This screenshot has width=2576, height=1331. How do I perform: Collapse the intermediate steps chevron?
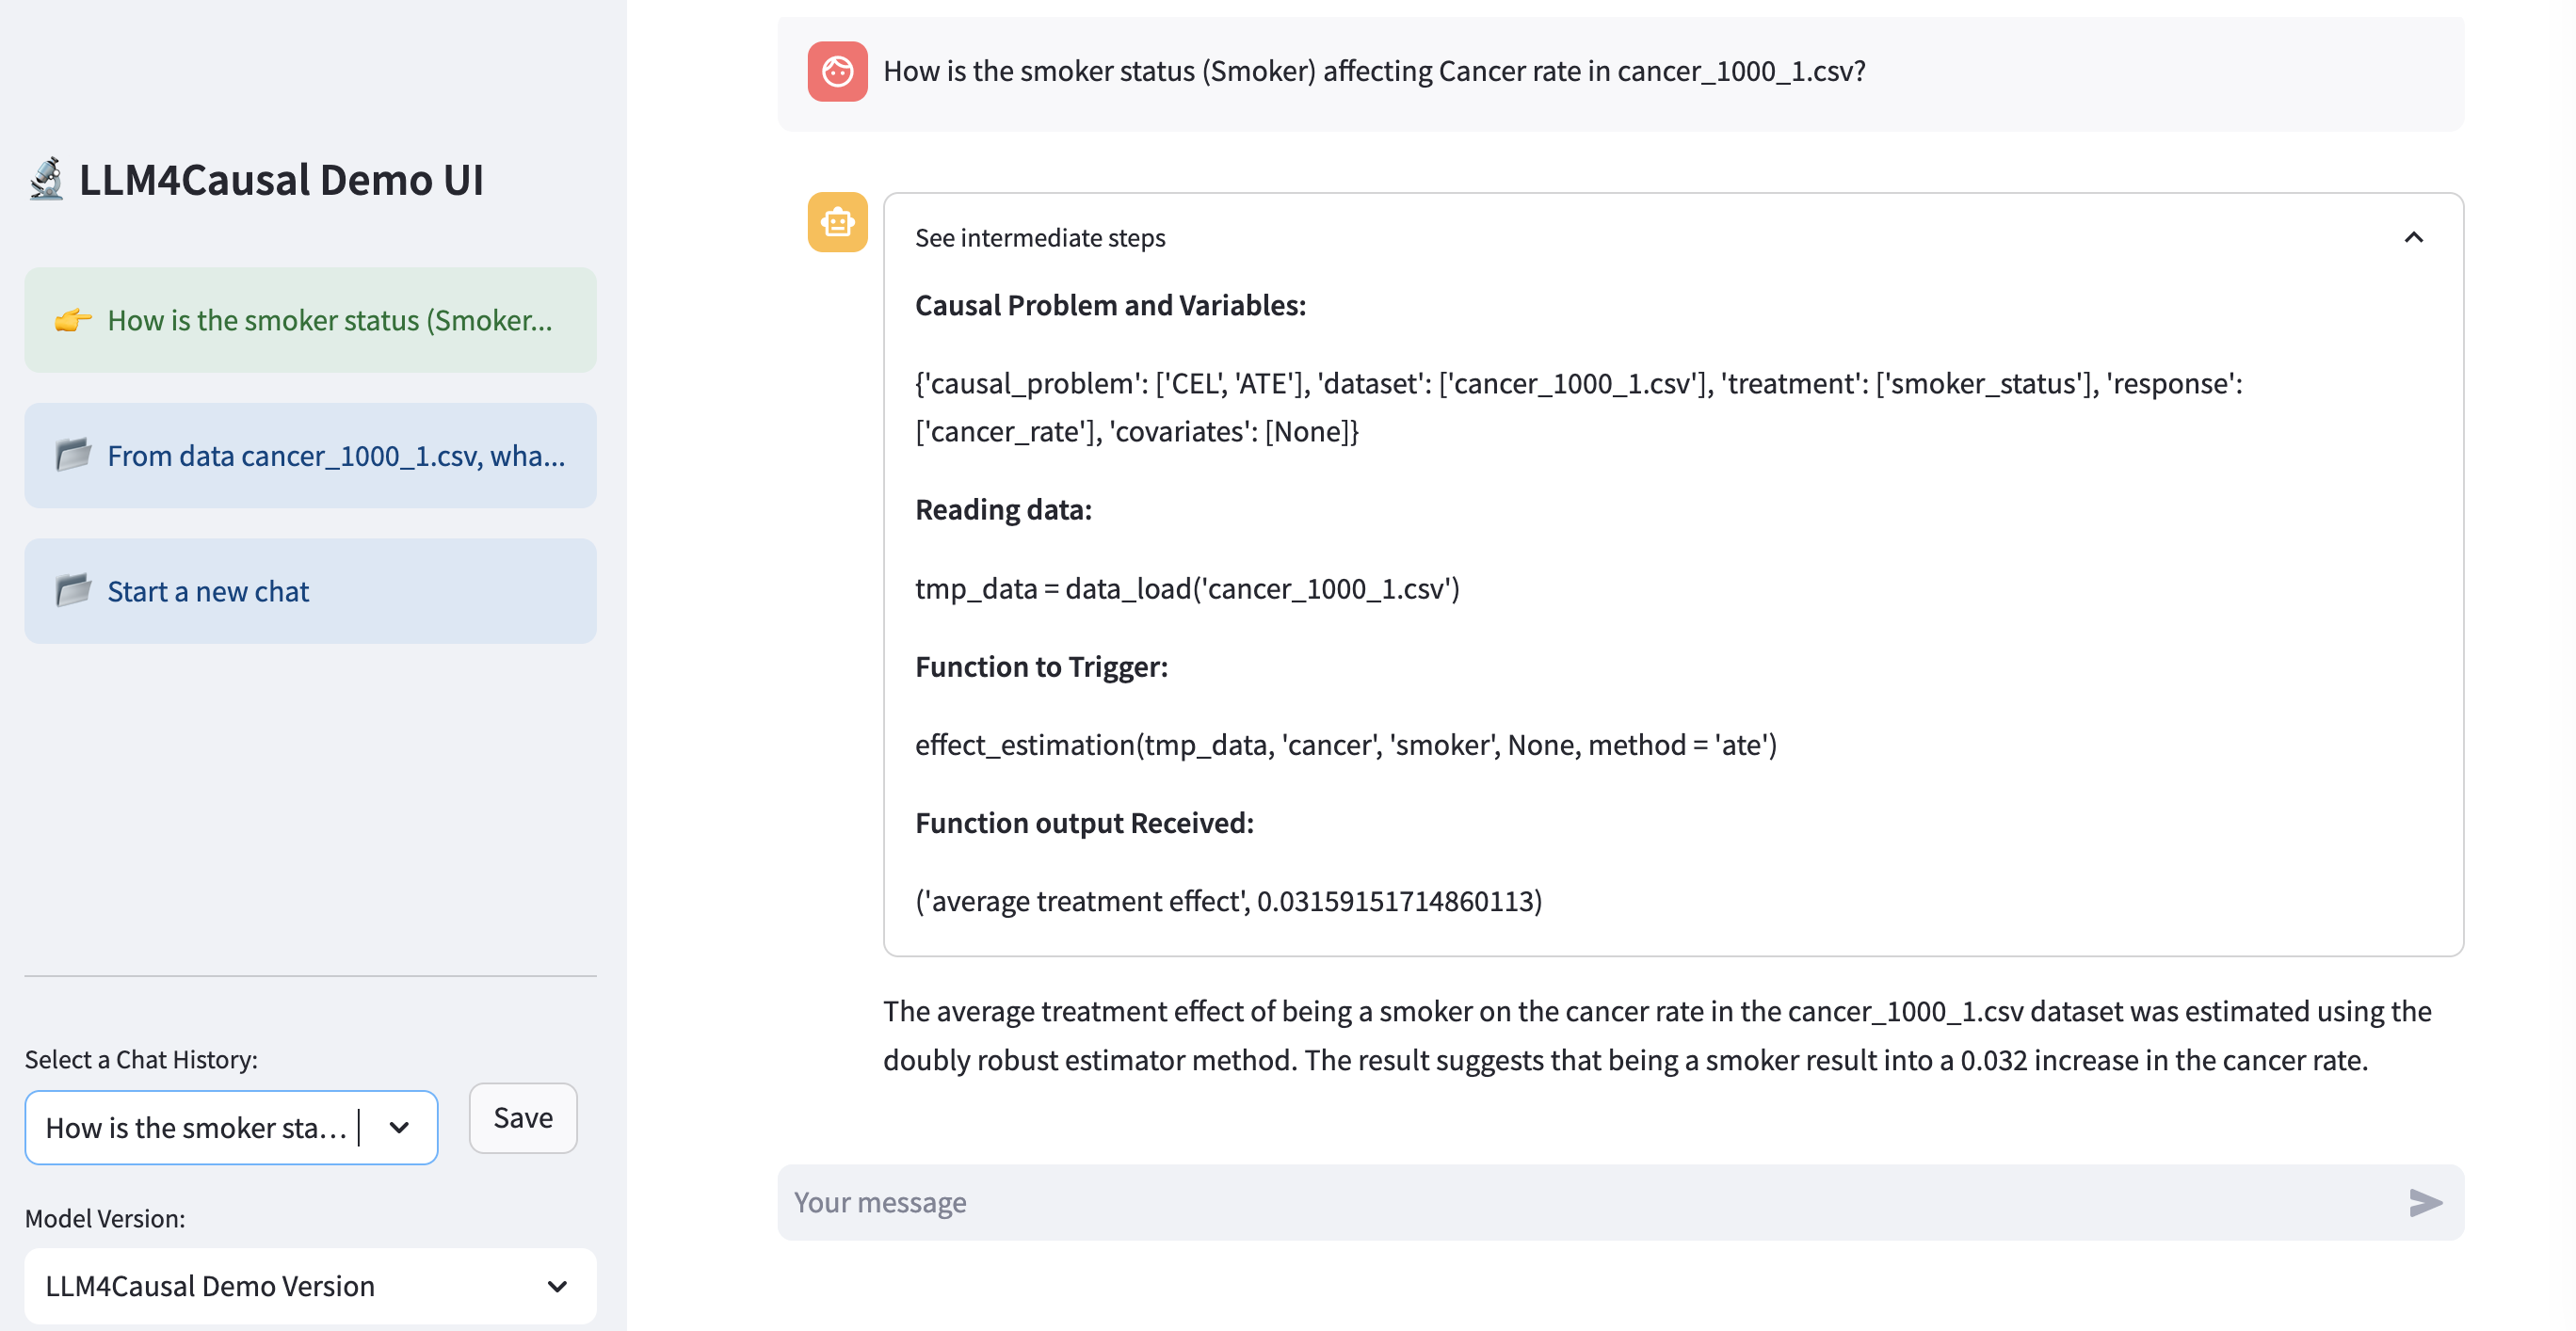2413,237
